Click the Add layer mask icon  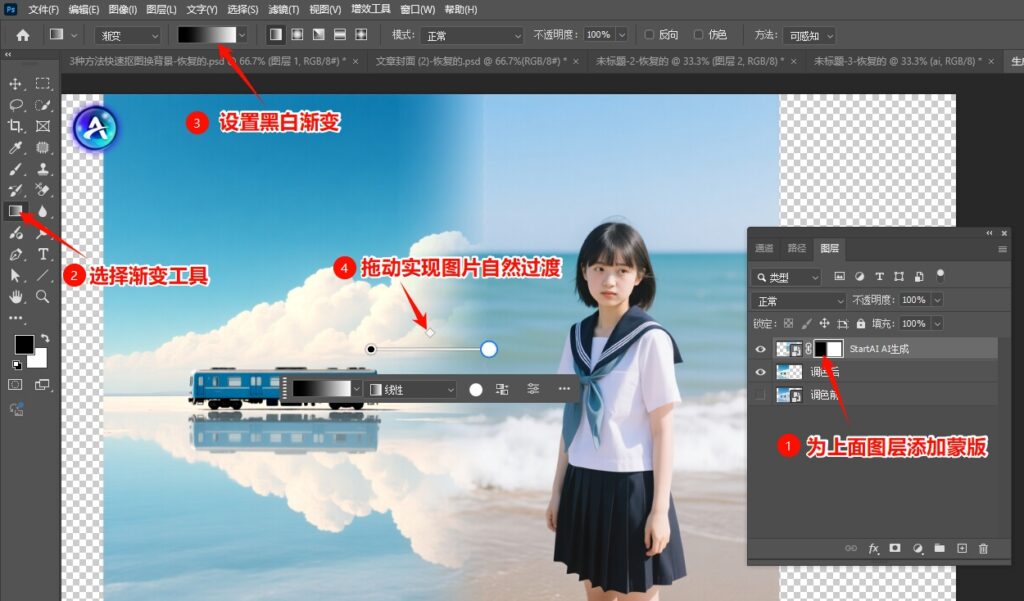point(894,548)
